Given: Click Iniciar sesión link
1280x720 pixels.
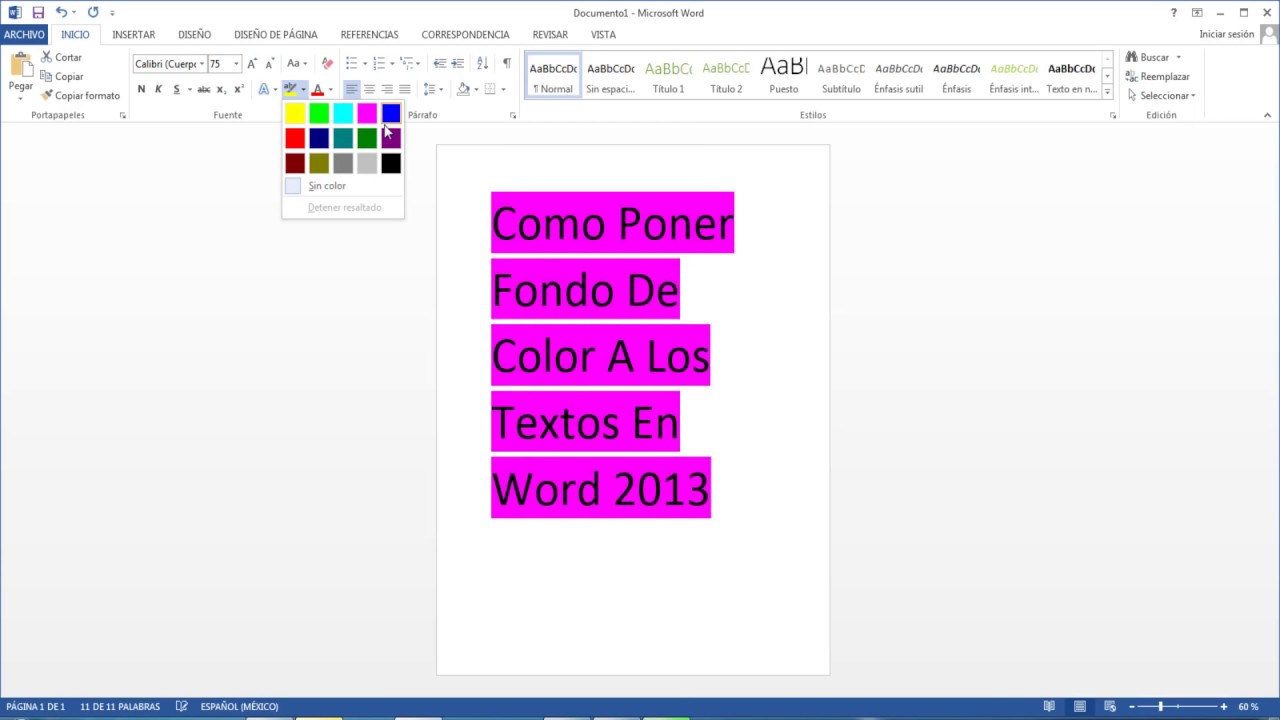Looking at the screenshot, I should point(1227,34).
